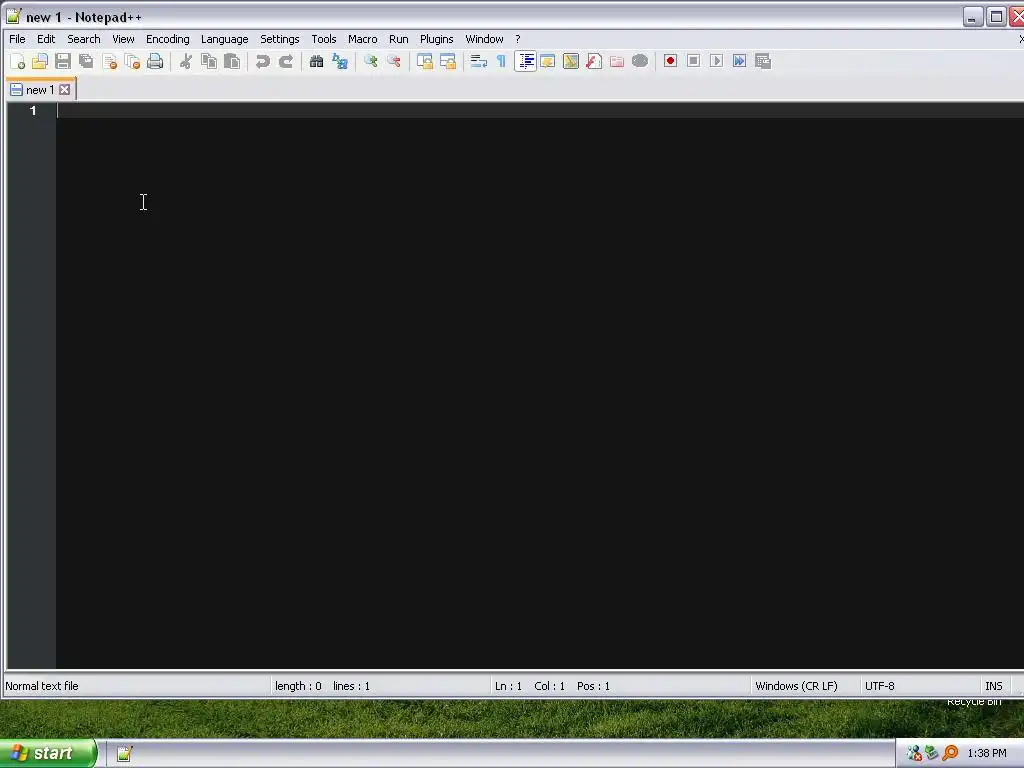Click line number 1 in margin
This screenshot has width=1024, height=768.
[33, 110]
